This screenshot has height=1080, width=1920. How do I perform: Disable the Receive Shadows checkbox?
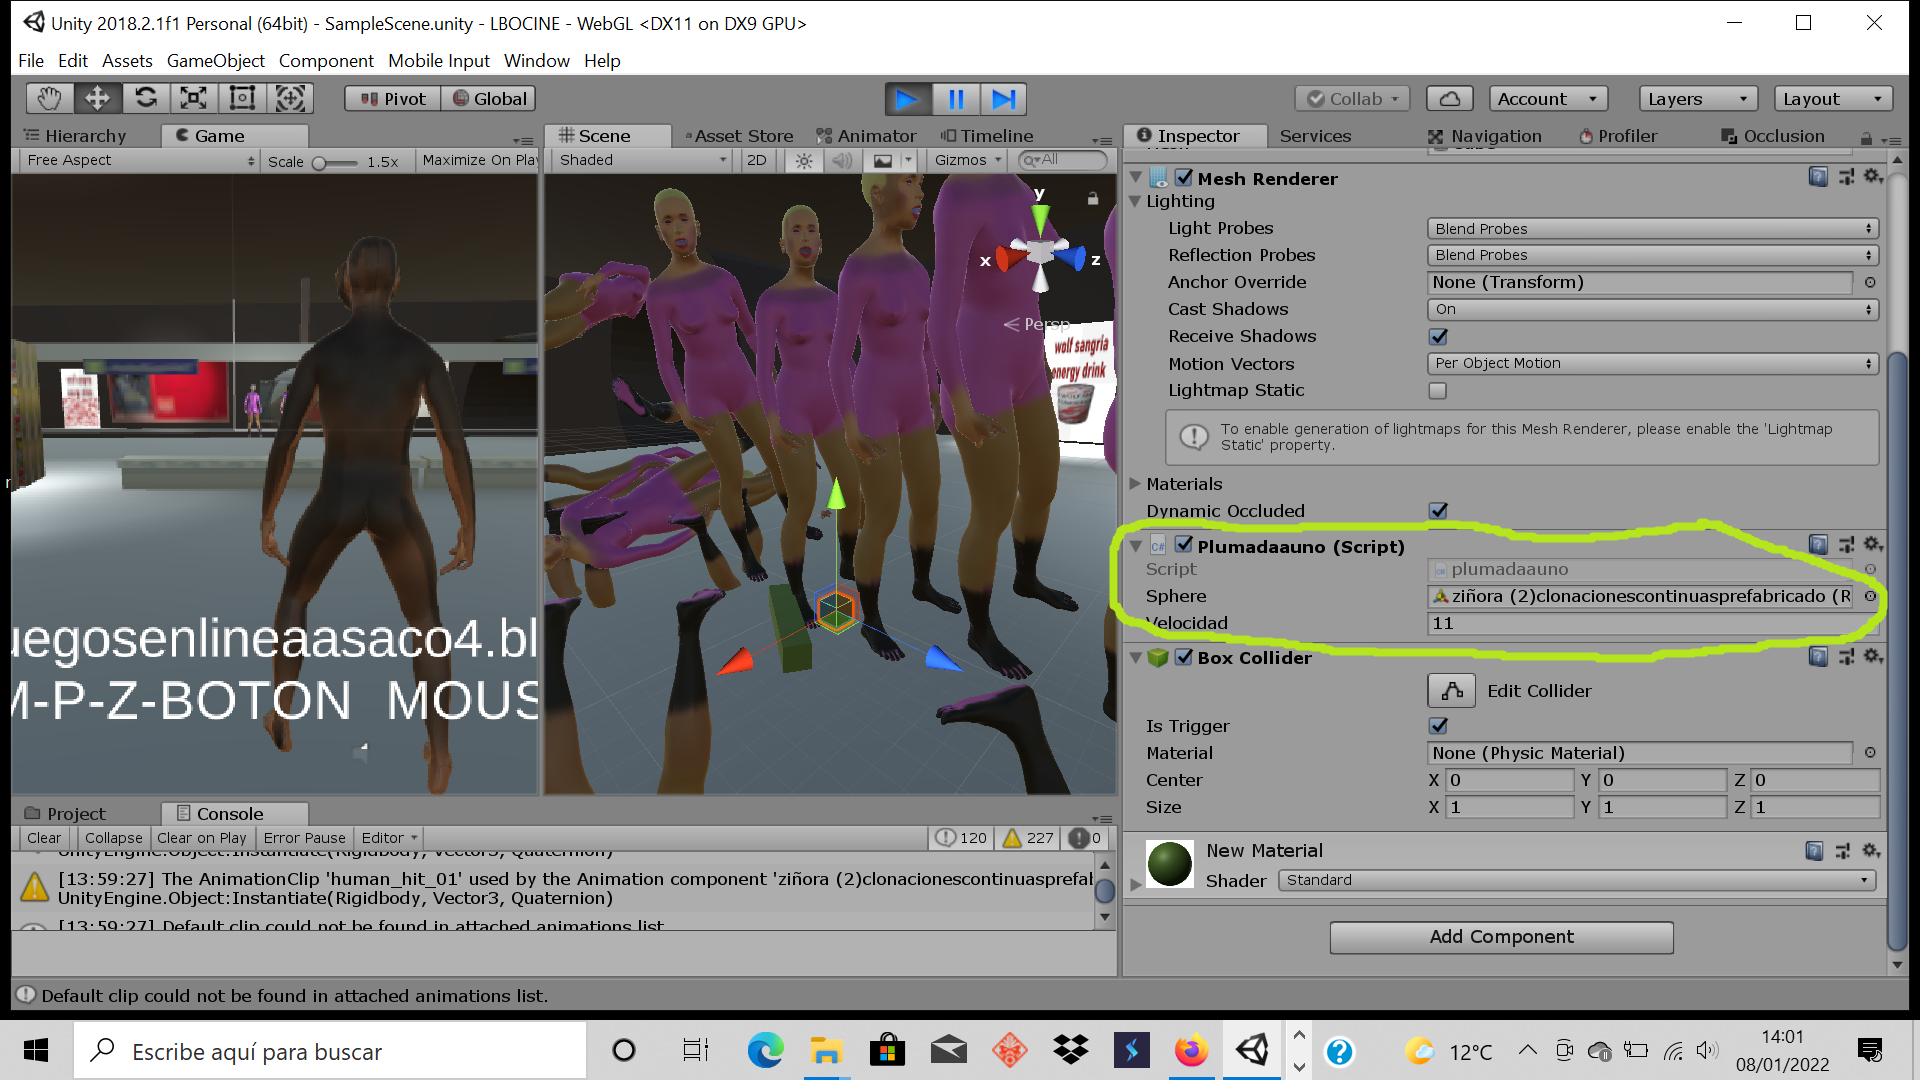(x=1438, y=337)
